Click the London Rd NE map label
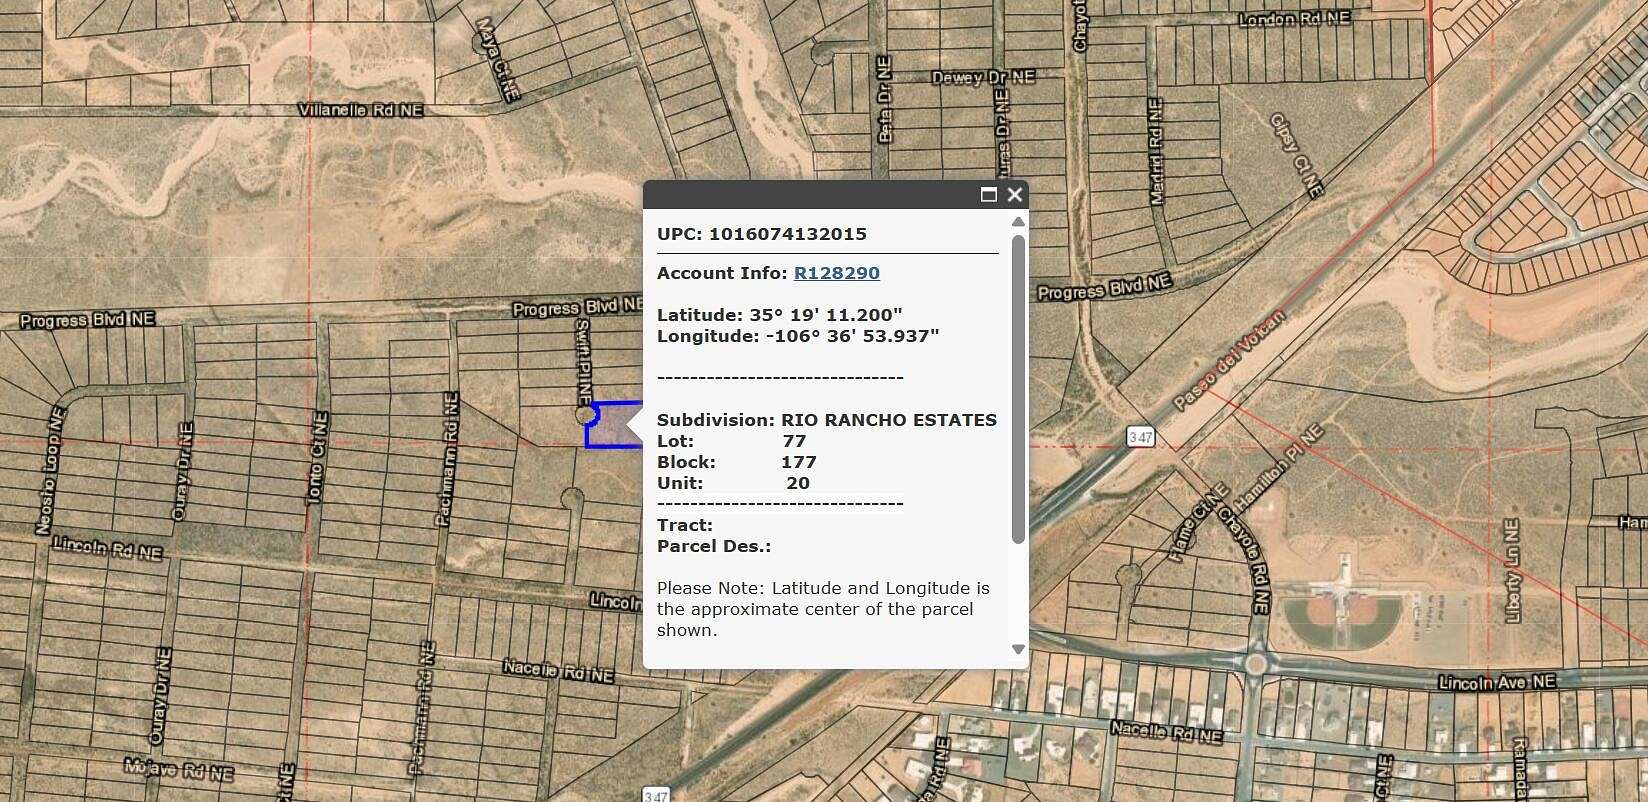 (1294, 19)
